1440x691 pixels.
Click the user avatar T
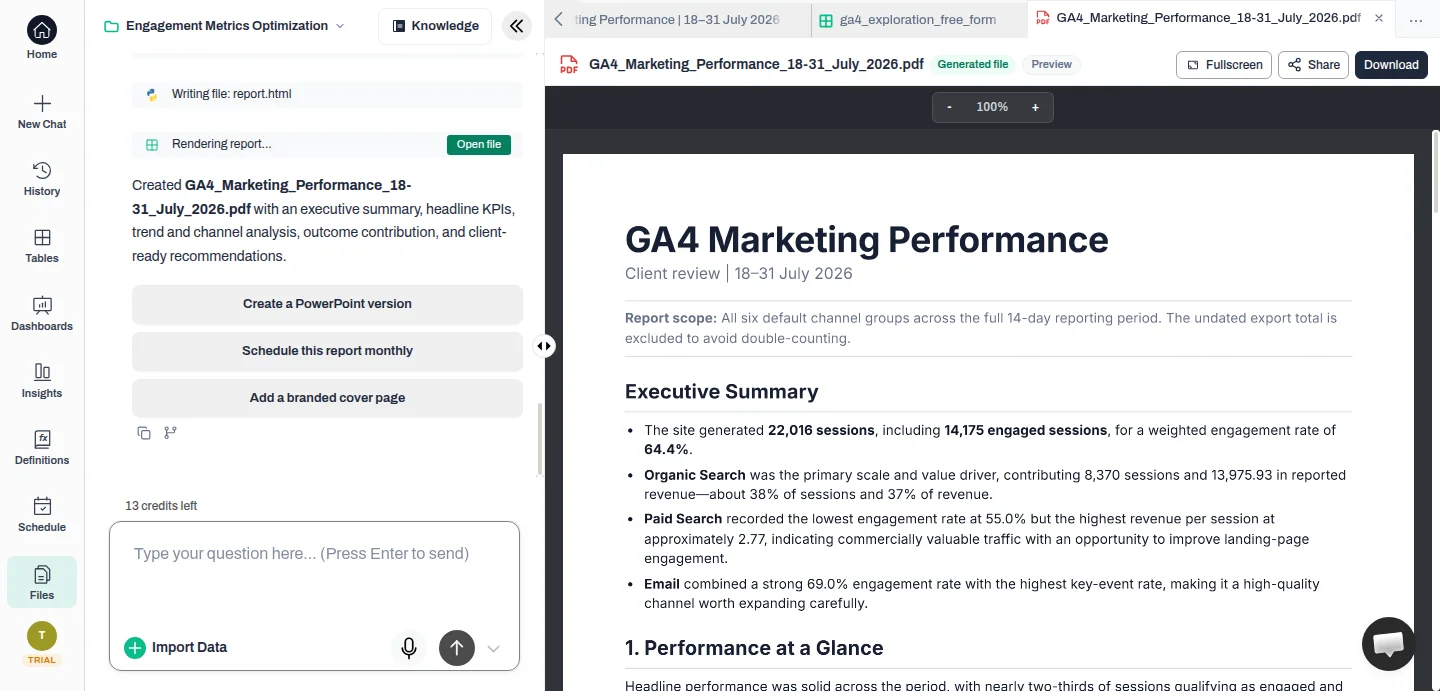click(x=42, y=635)
